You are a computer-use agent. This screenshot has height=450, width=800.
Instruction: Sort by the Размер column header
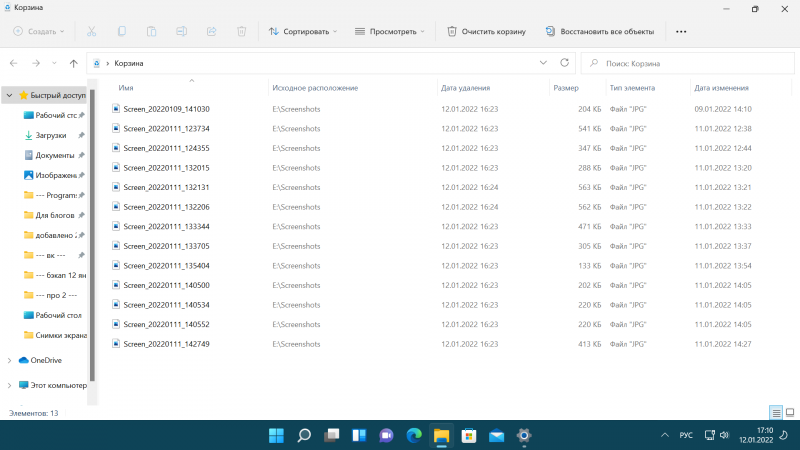(565, 88)
